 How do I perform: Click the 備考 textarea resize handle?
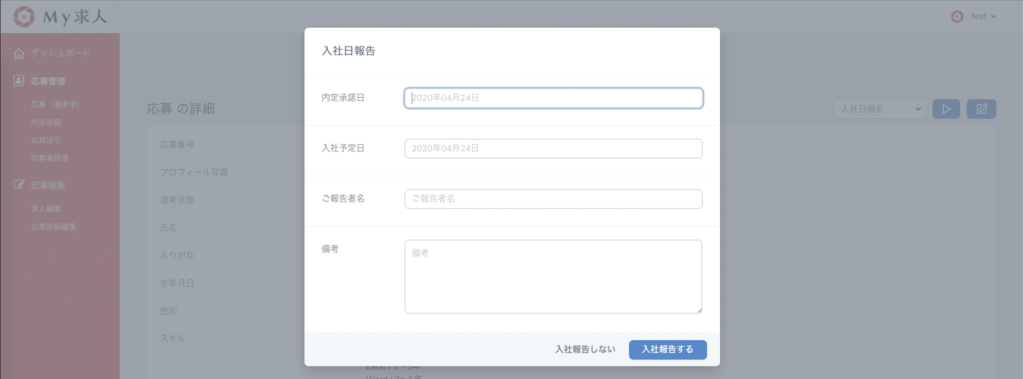699,310
